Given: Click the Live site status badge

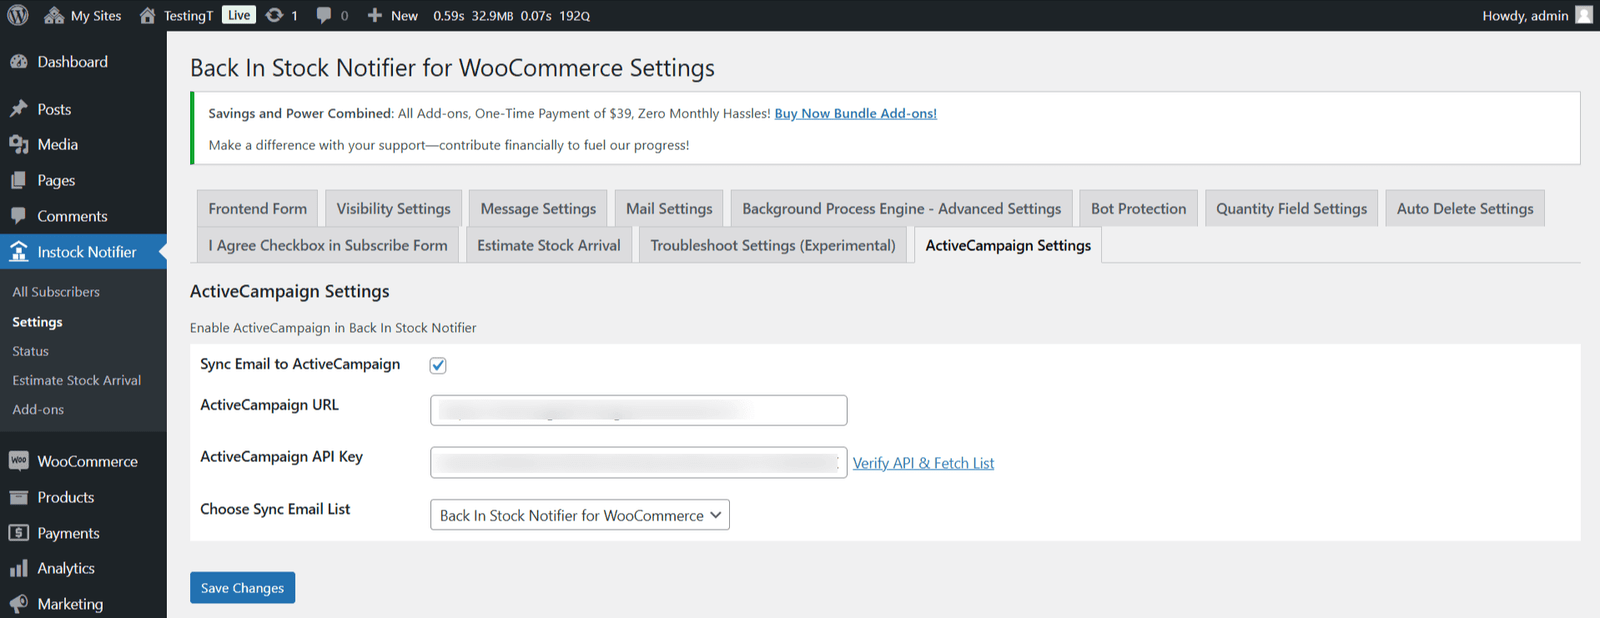Looking at the screenshot, I should click(x=239, y=15).
